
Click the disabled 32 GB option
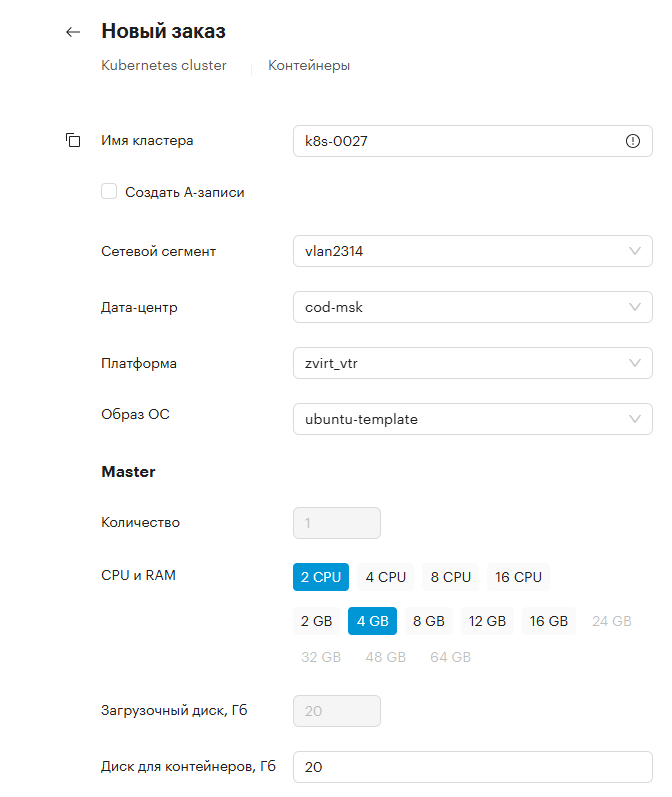point(321,657)
